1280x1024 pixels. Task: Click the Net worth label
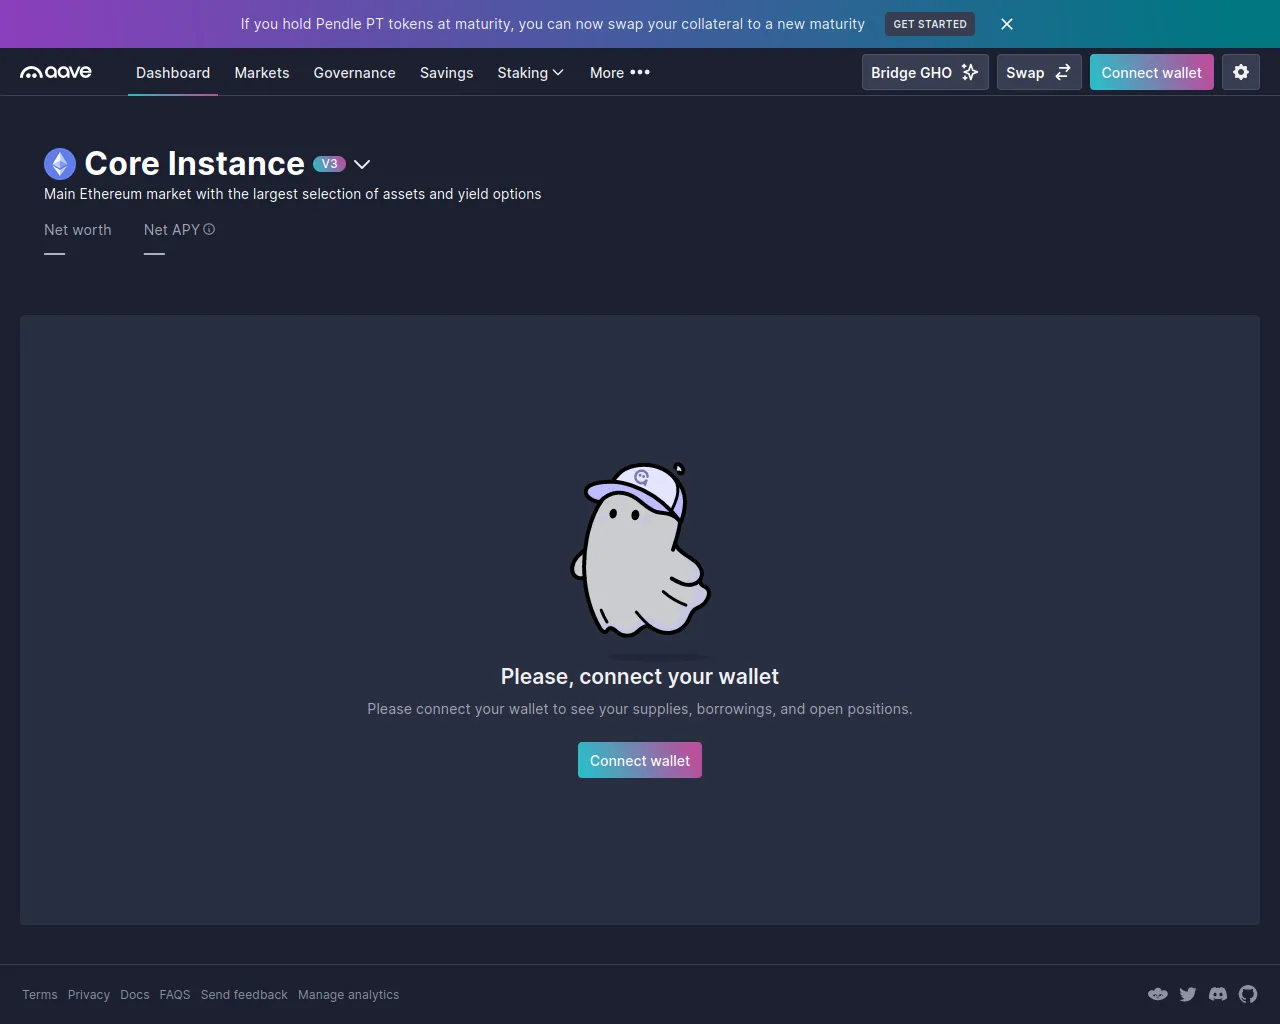[78, 230]
